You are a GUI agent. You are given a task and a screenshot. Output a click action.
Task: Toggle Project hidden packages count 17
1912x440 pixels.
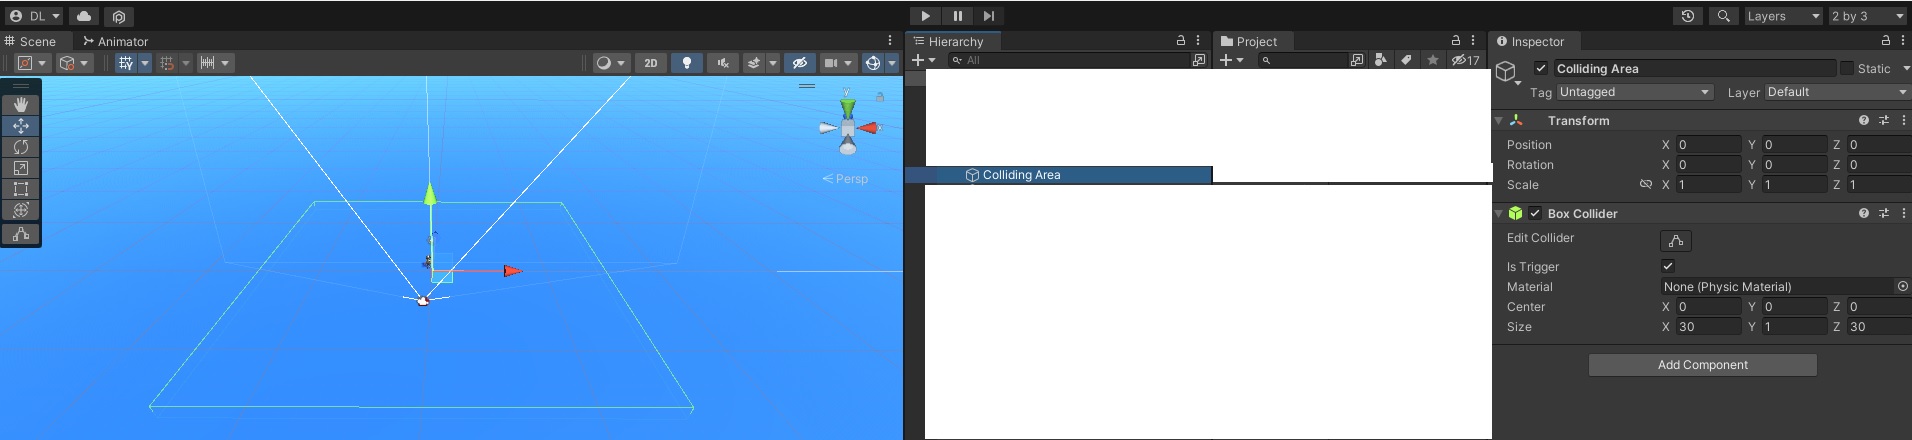1465,60
